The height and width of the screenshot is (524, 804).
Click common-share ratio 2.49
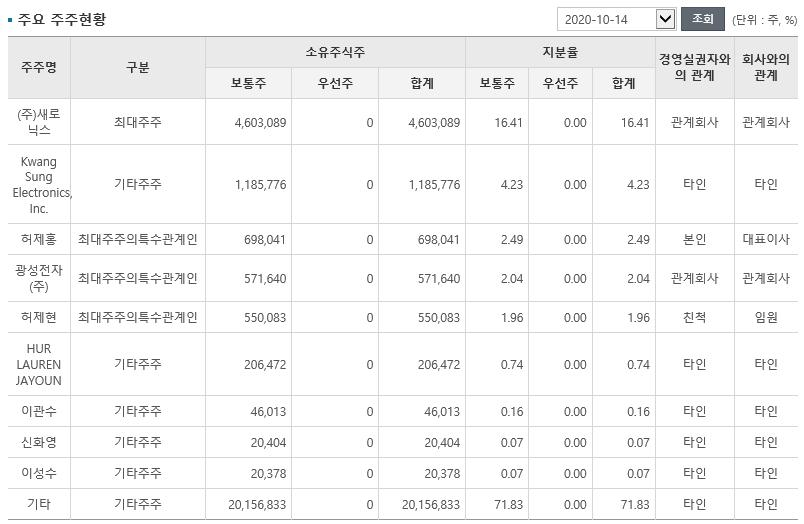[x=512, y=240]
